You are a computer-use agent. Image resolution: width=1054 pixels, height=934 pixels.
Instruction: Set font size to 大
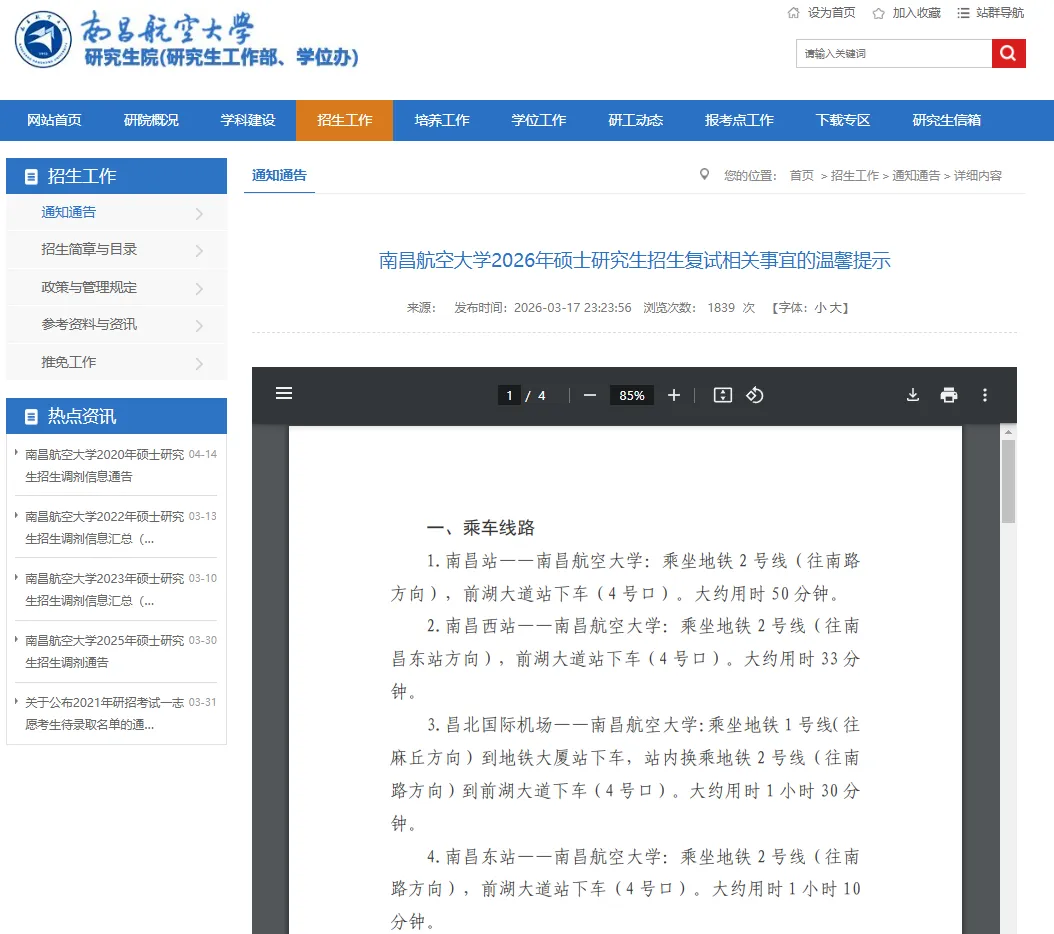(835, 308)
